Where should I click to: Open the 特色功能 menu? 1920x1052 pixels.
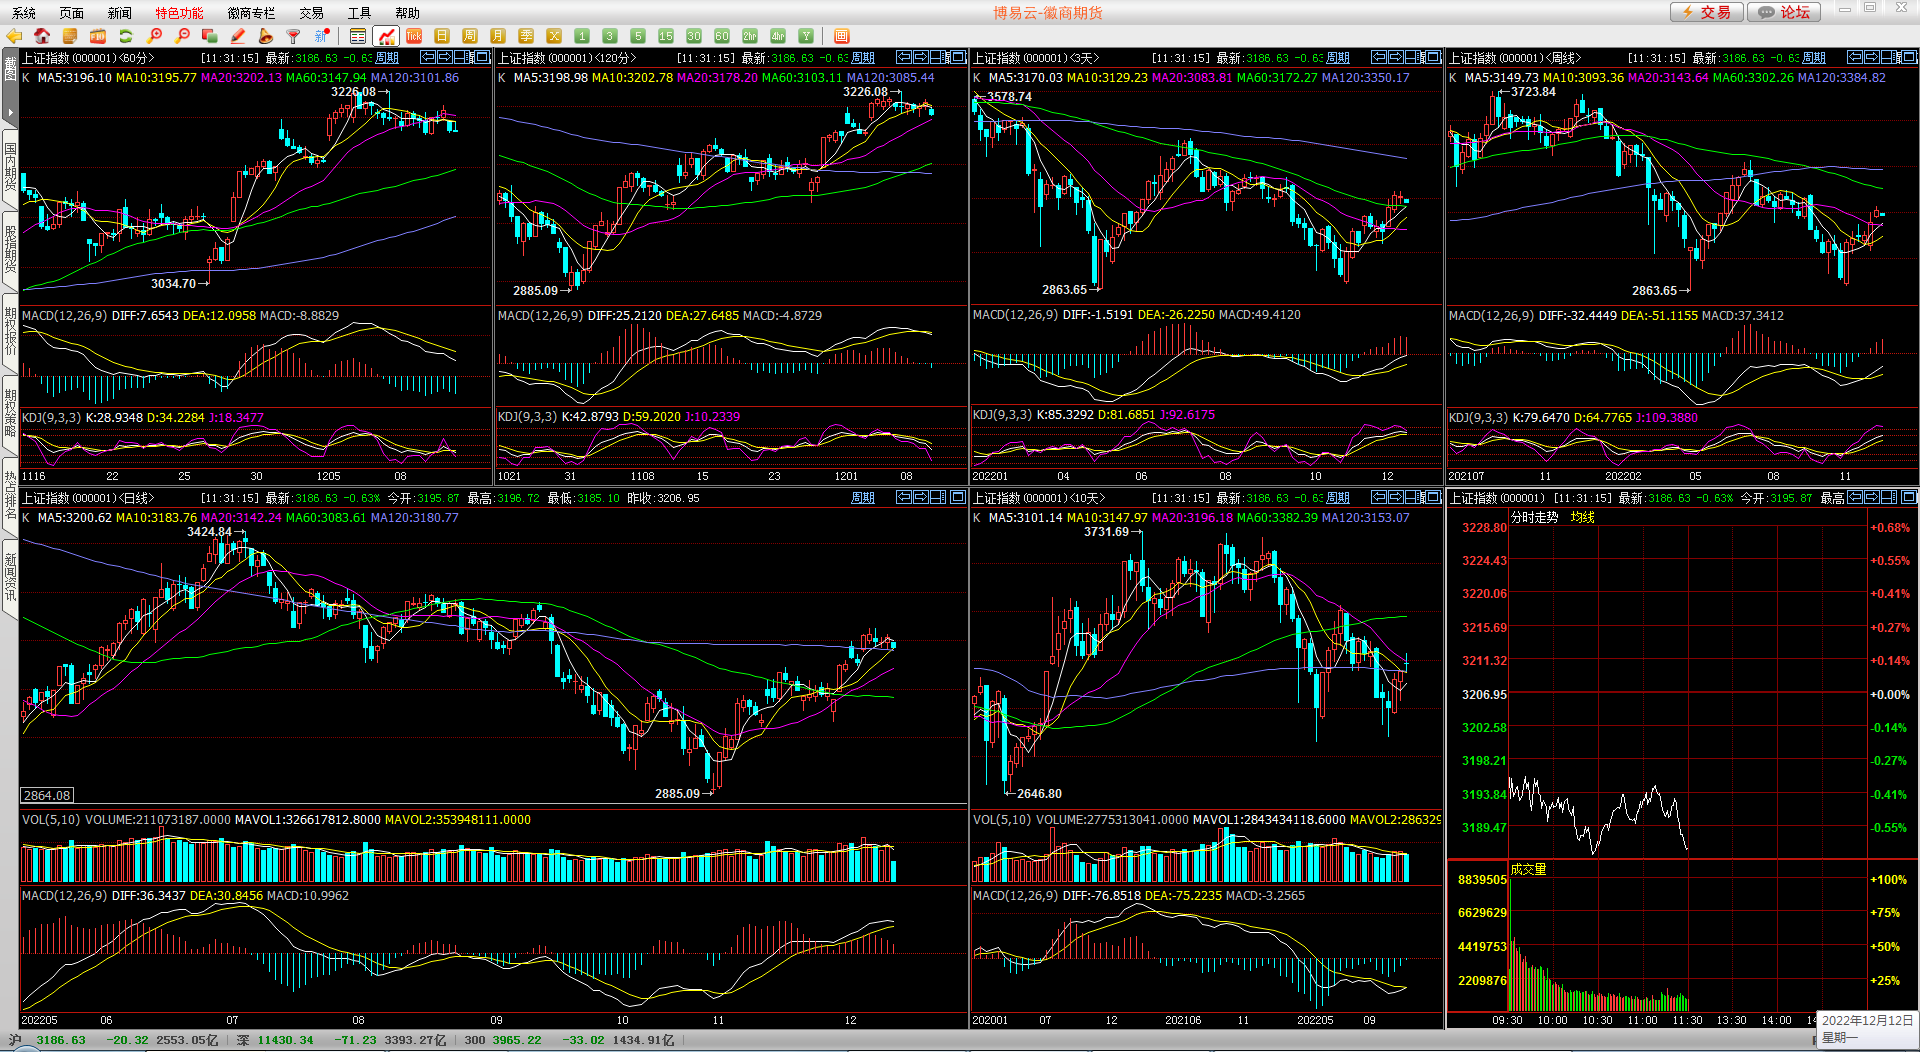click(x=179, y=13)
